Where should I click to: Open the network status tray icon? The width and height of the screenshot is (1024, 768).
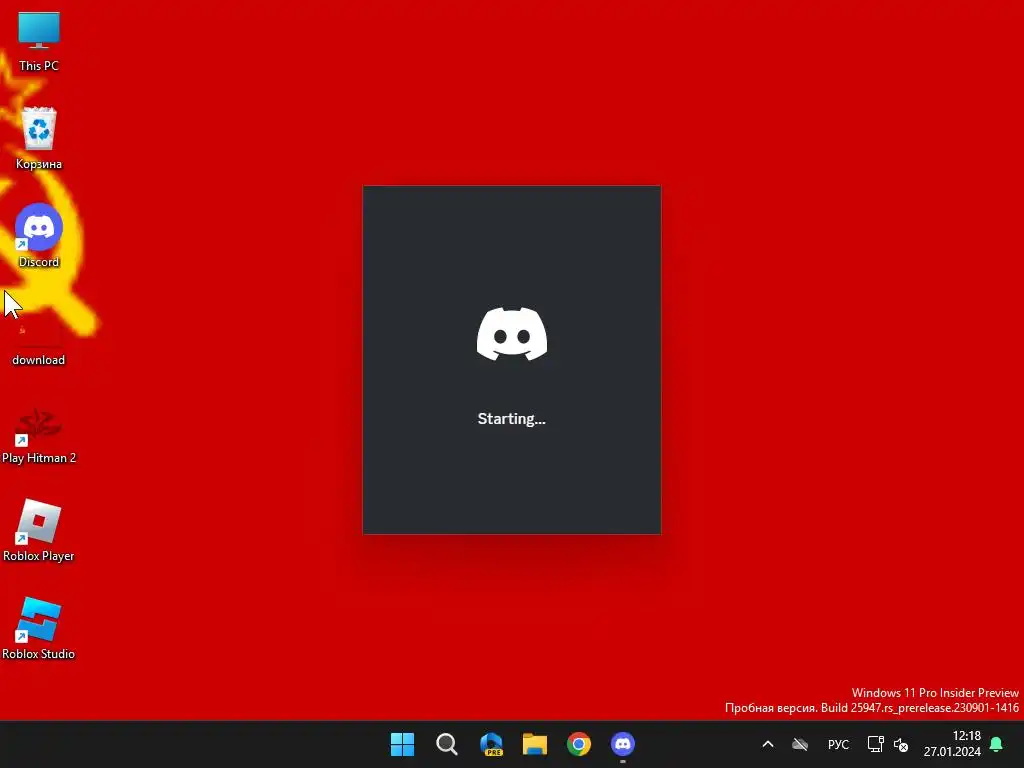pos(875,744)
